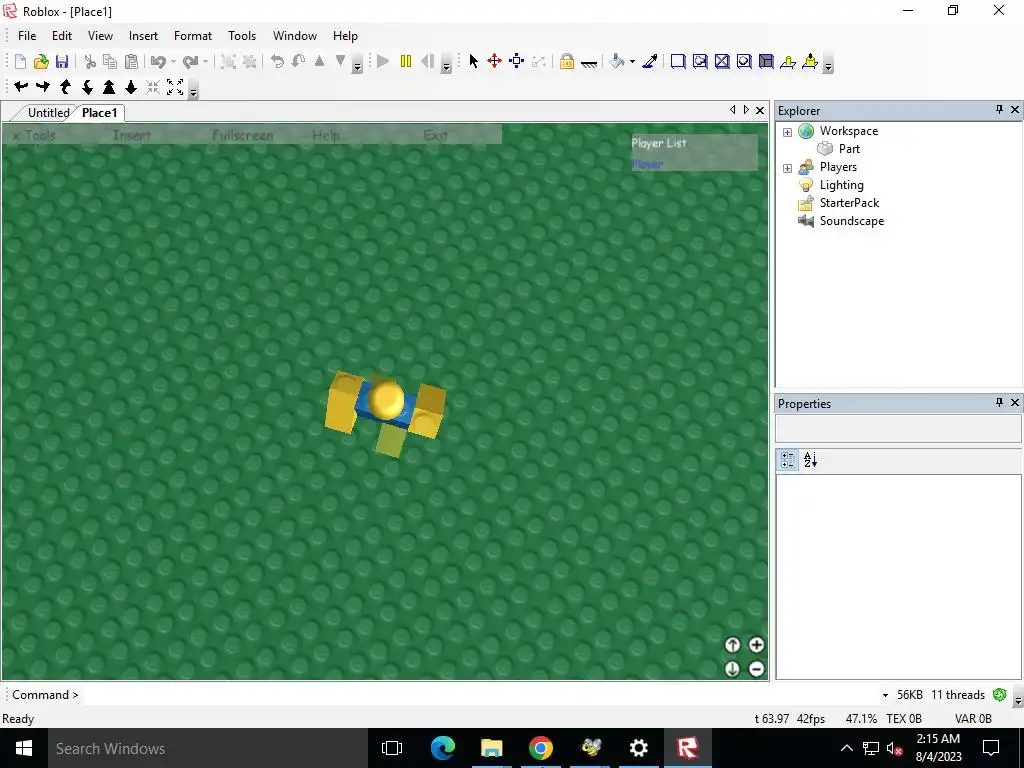1024x768 pixels.
Task: Click the camera zoom out down arrow
Action: click(x=131, y=86)
